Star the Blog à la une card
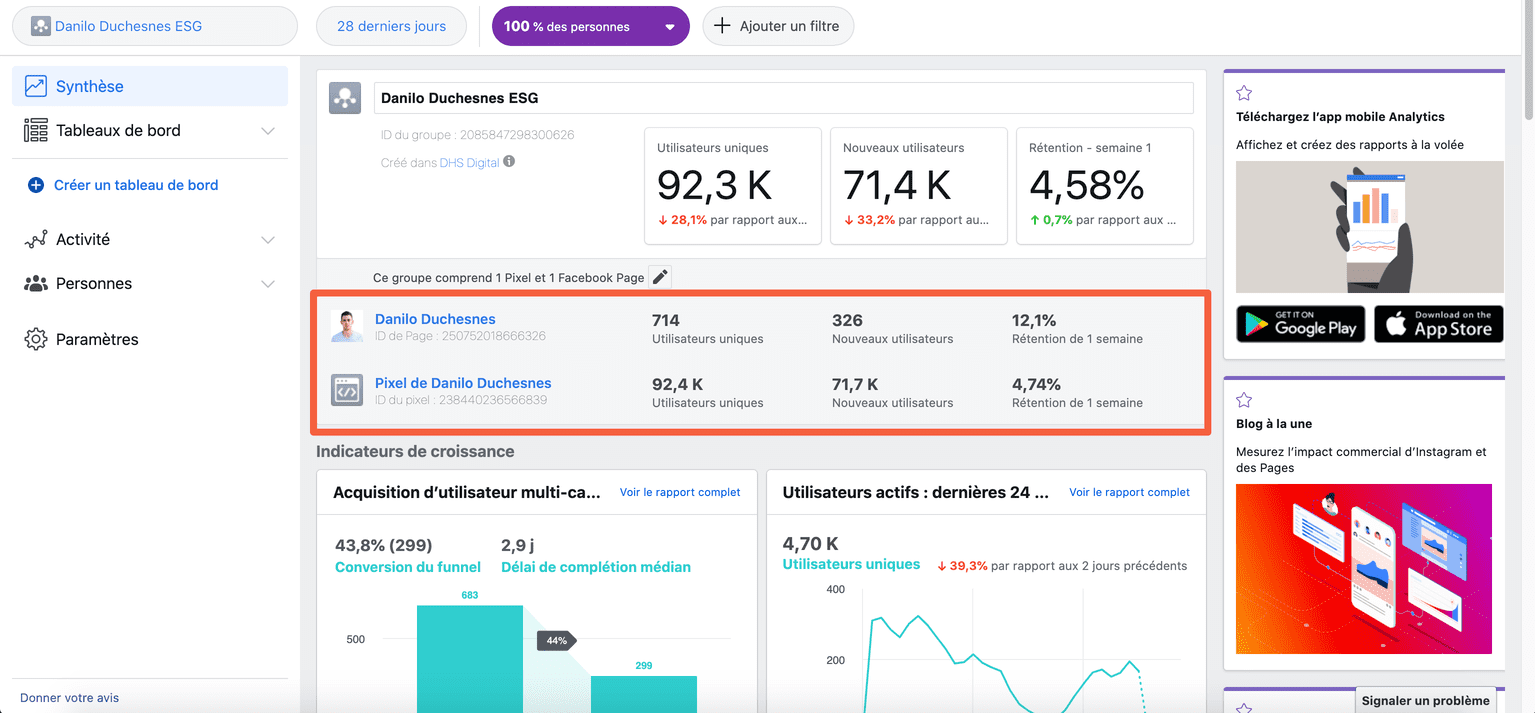This screenshot has width=1535, height=713. [1244, 400]
